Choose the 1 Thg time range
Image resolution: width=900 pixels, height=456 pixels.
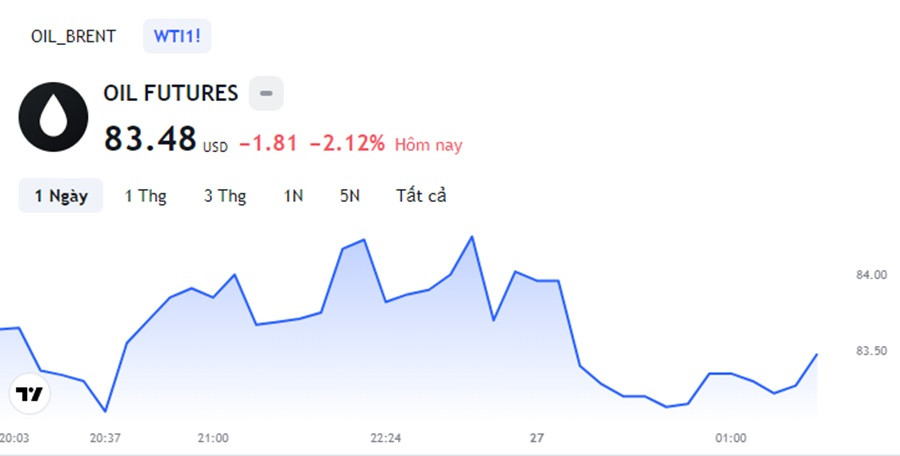pos(145,196)
